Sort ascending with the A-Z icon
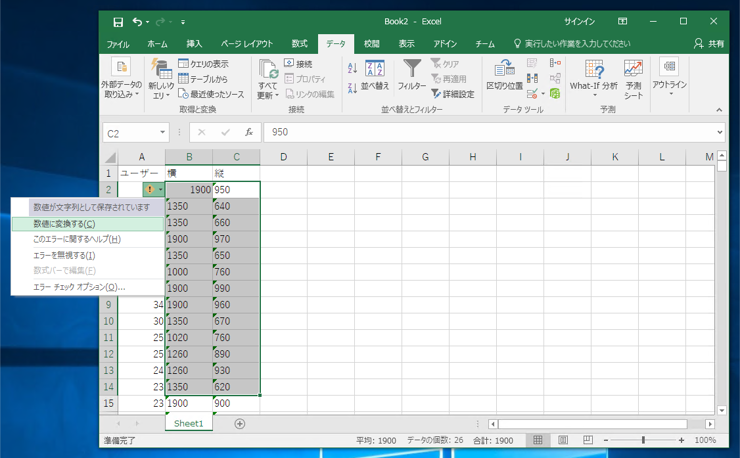The image size is (740, 458). (352, 68)
